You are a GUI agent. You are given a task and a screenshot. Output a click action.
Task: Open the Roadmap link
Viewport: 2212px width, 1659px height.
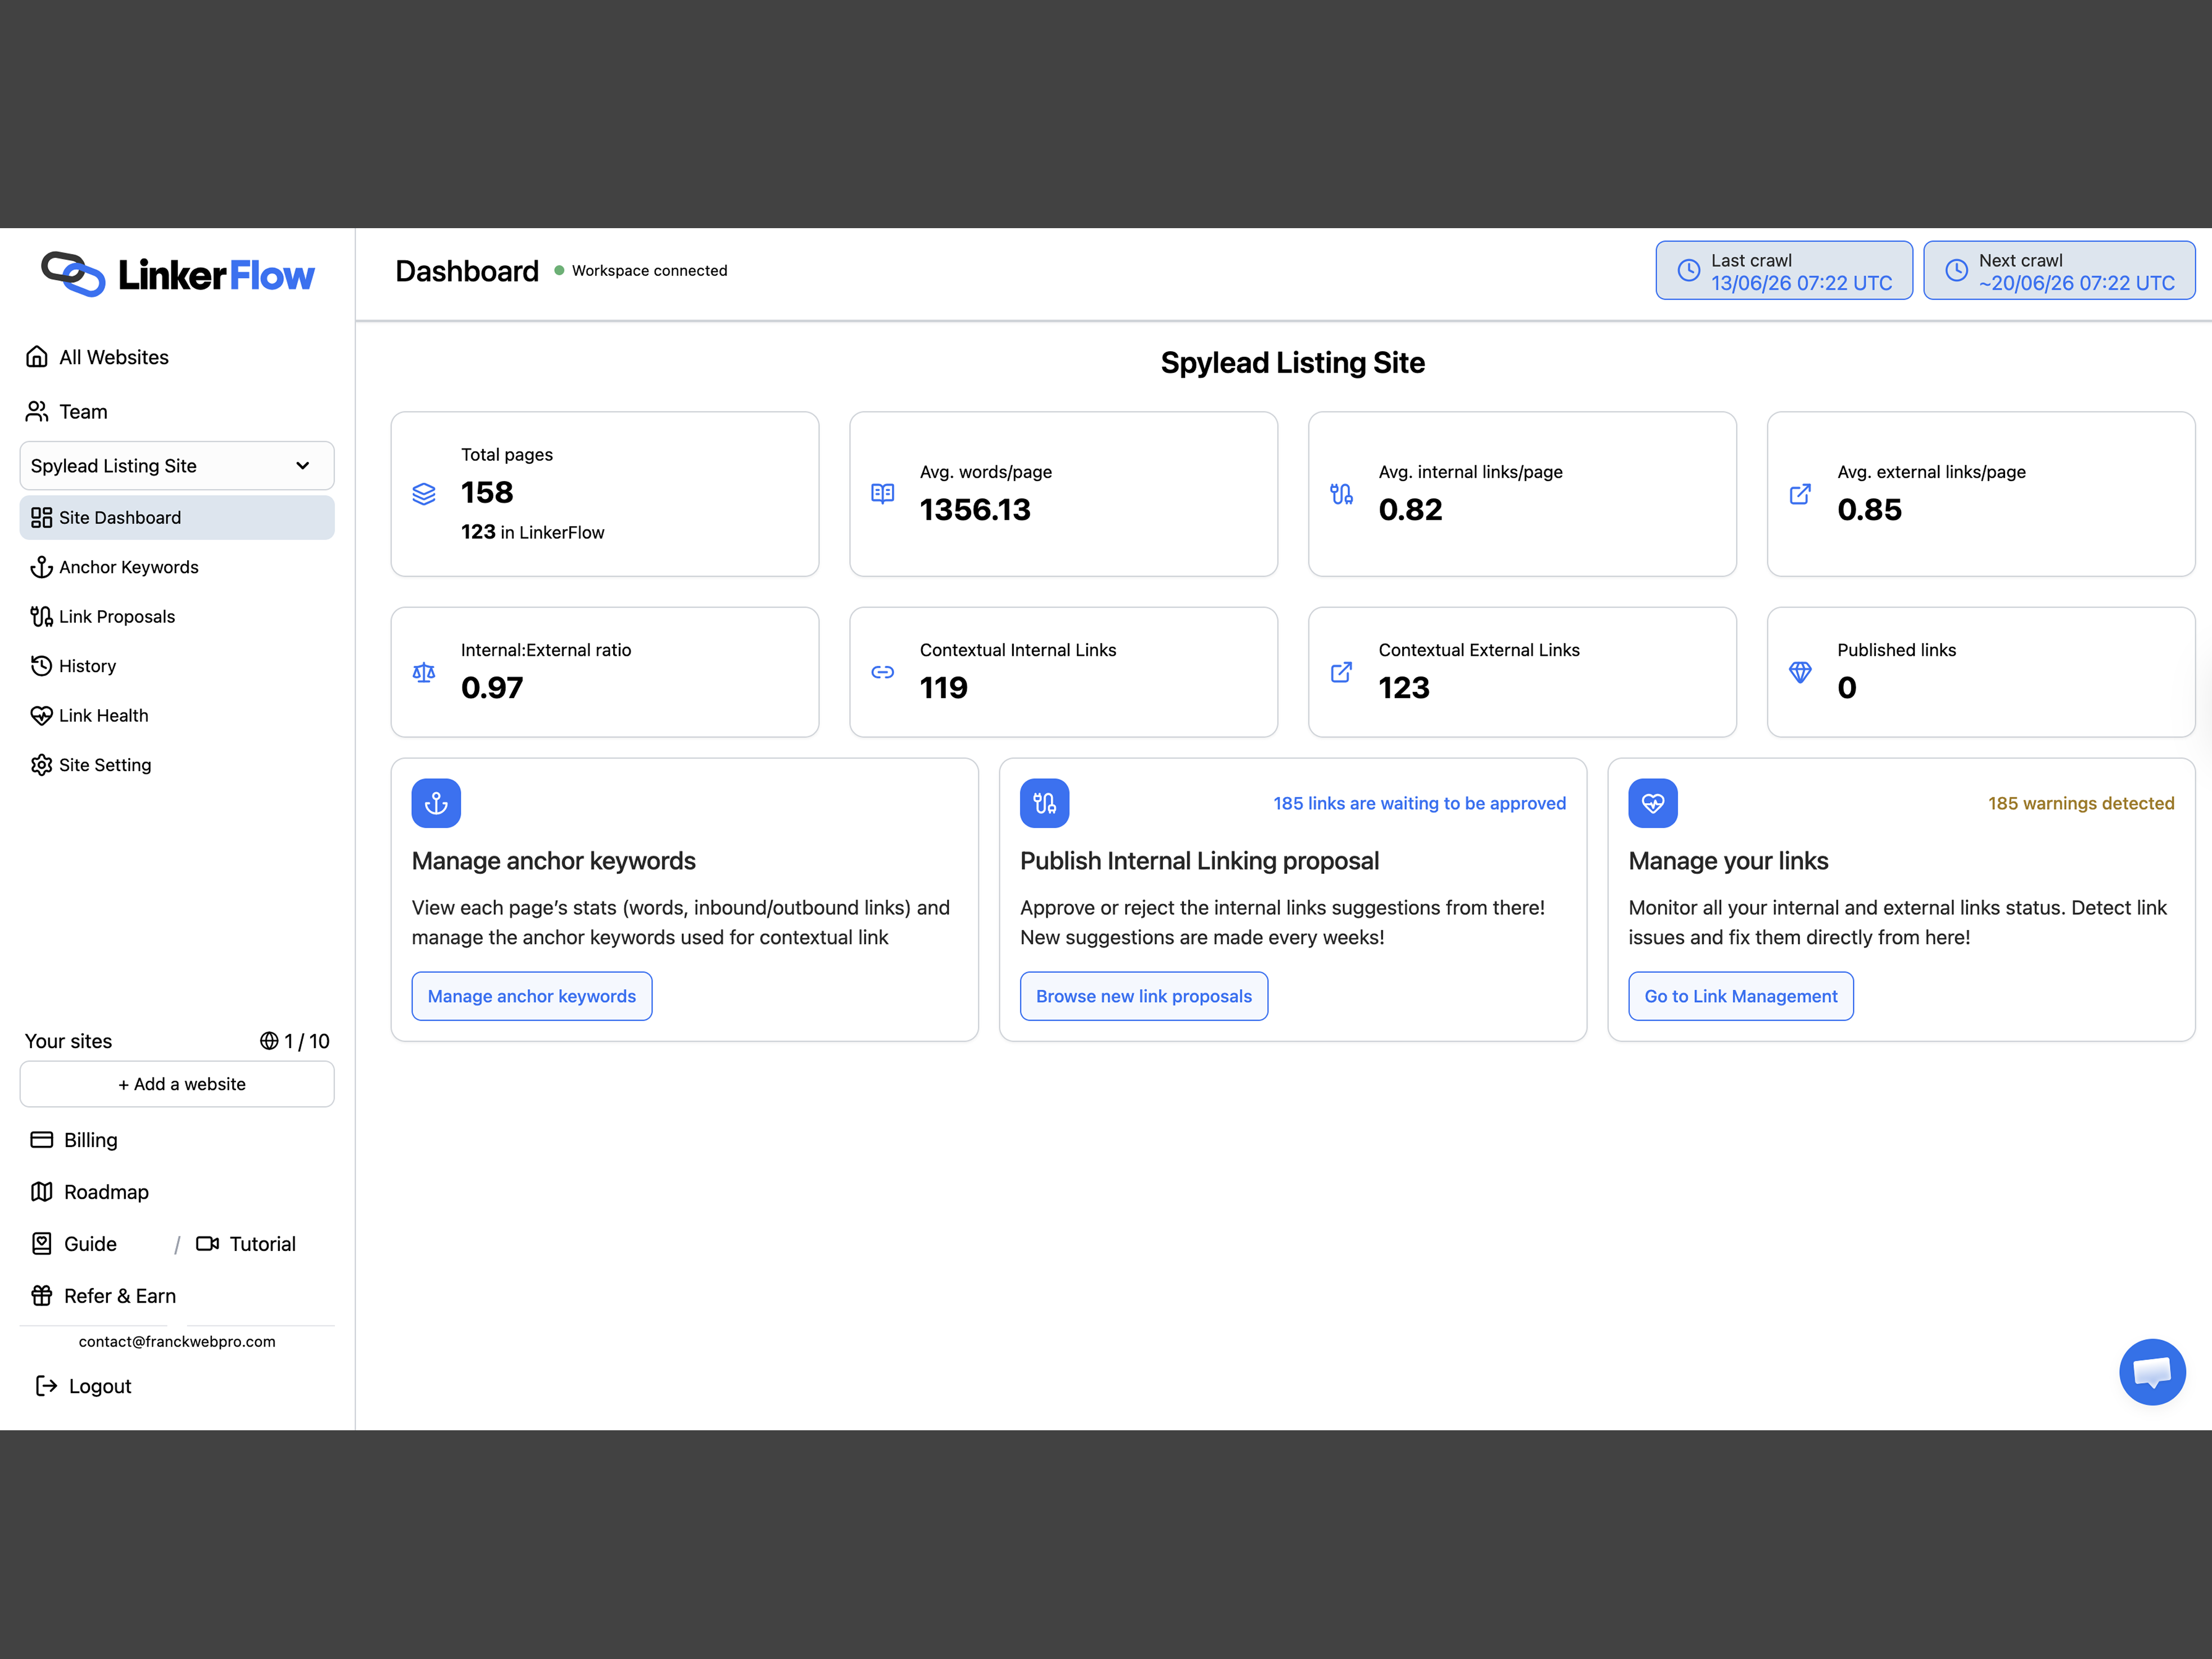106,1192
